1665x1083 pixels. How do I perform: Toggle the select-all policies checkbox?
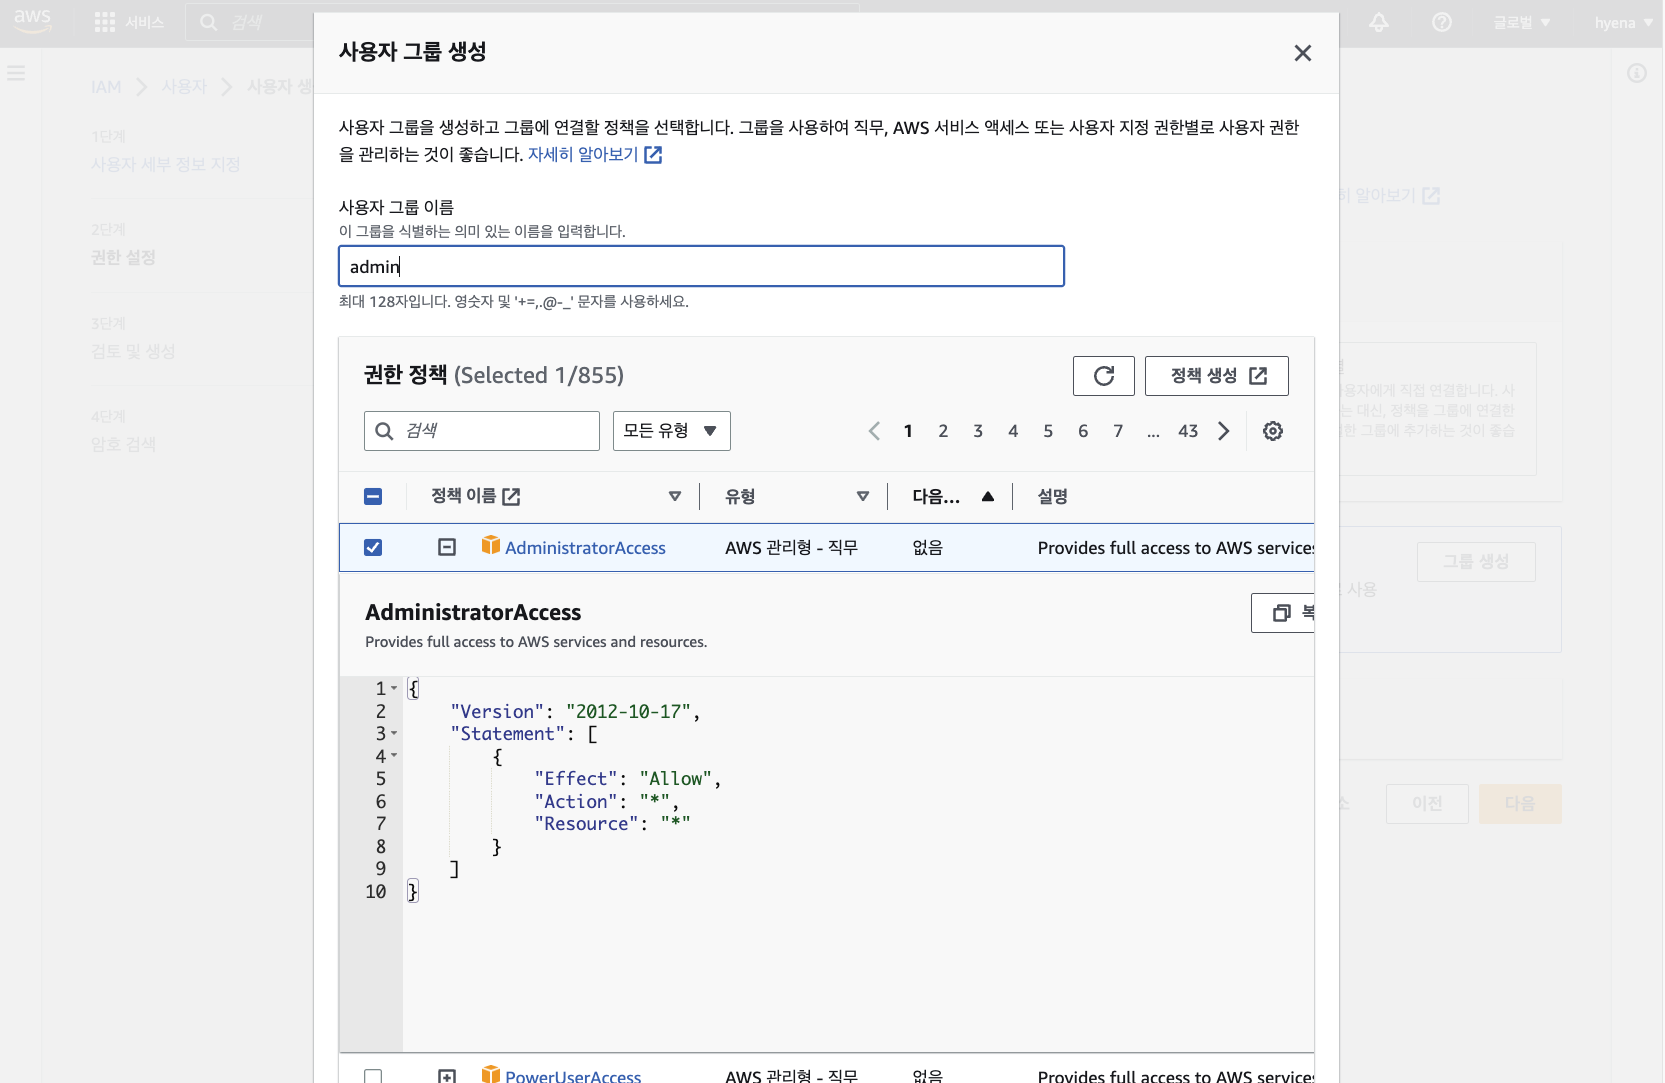point(373,496)
